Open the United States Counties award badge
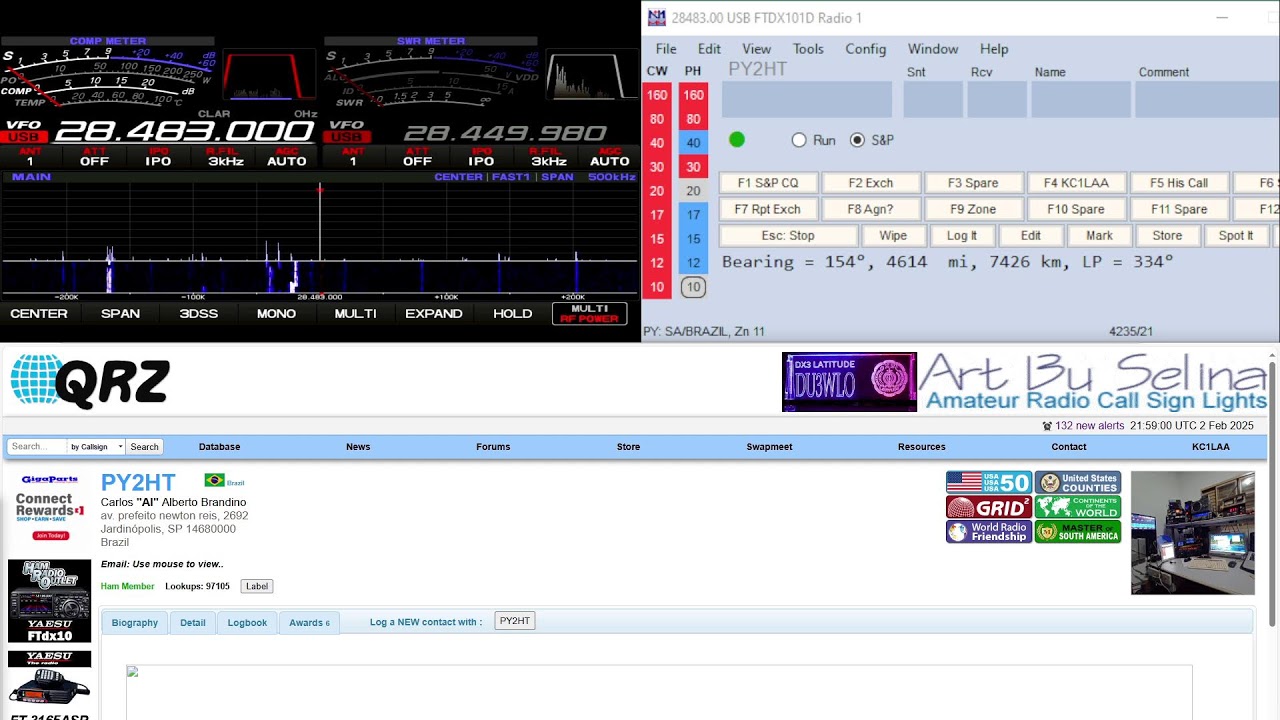1280x720 pixels. point(1078,483)
